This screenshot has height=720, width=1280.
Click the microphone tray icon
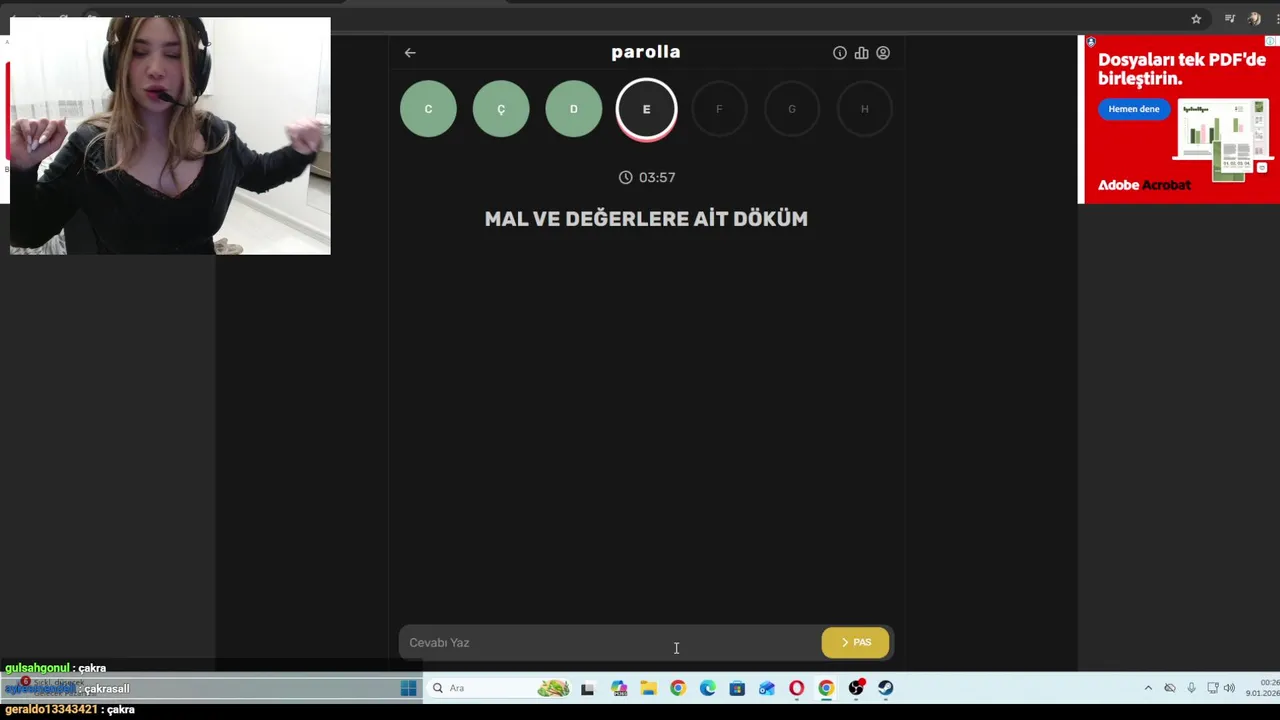1191,688
